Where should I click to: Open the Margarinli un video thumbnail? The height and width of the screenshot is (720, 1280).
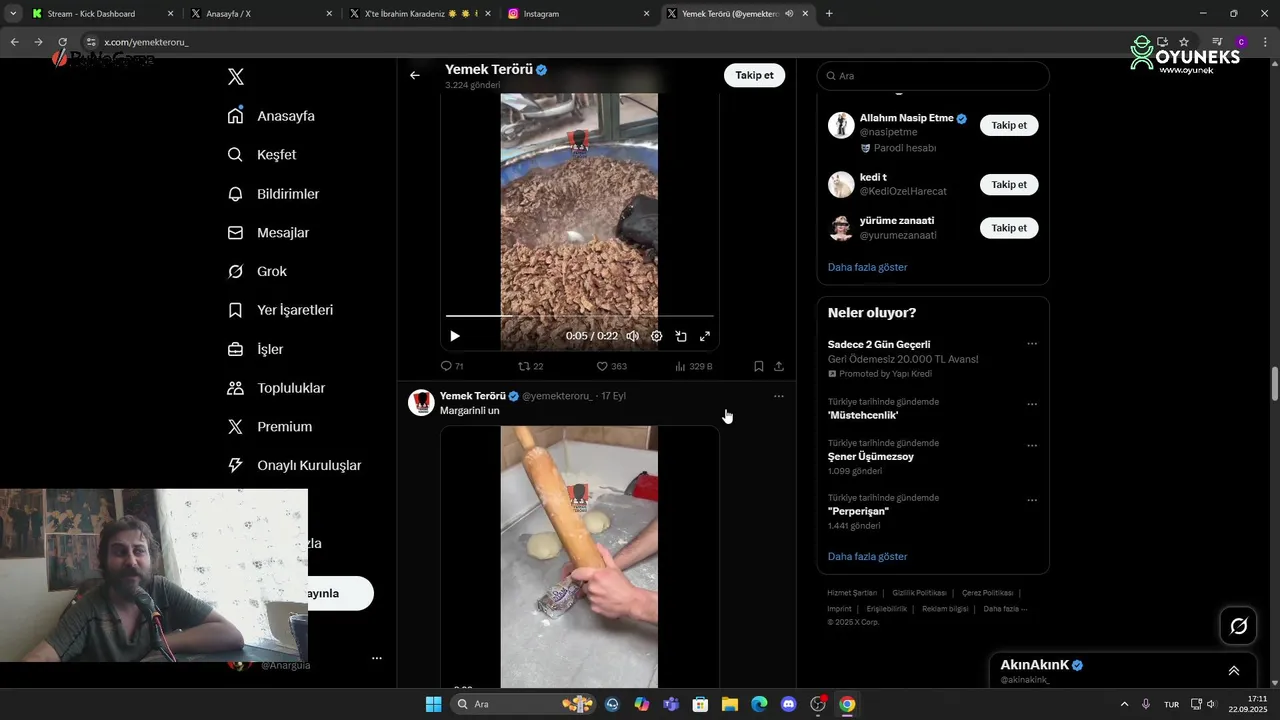click(580, 557)
